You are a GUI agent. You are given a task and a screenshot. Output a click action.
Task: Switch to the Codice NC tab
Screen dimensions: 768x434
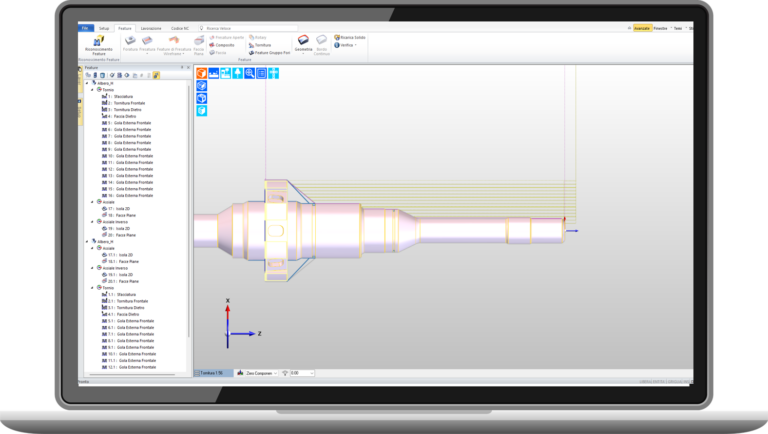tap(180, 28)
